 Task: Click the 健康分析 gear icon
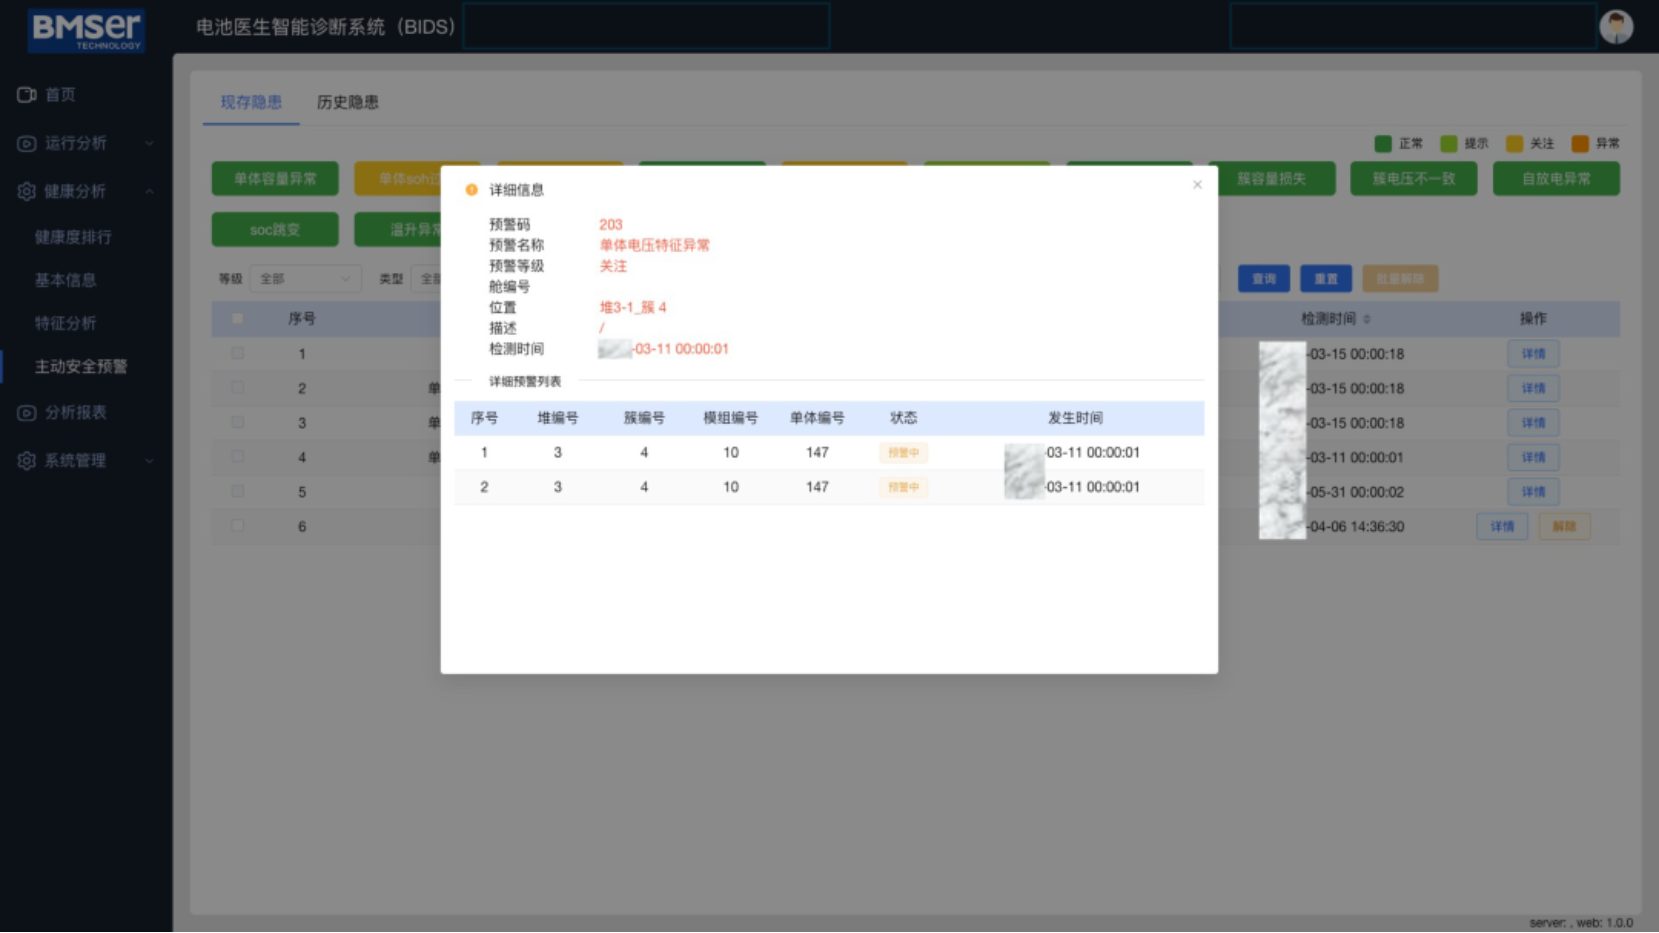click(x=27, y=191)
